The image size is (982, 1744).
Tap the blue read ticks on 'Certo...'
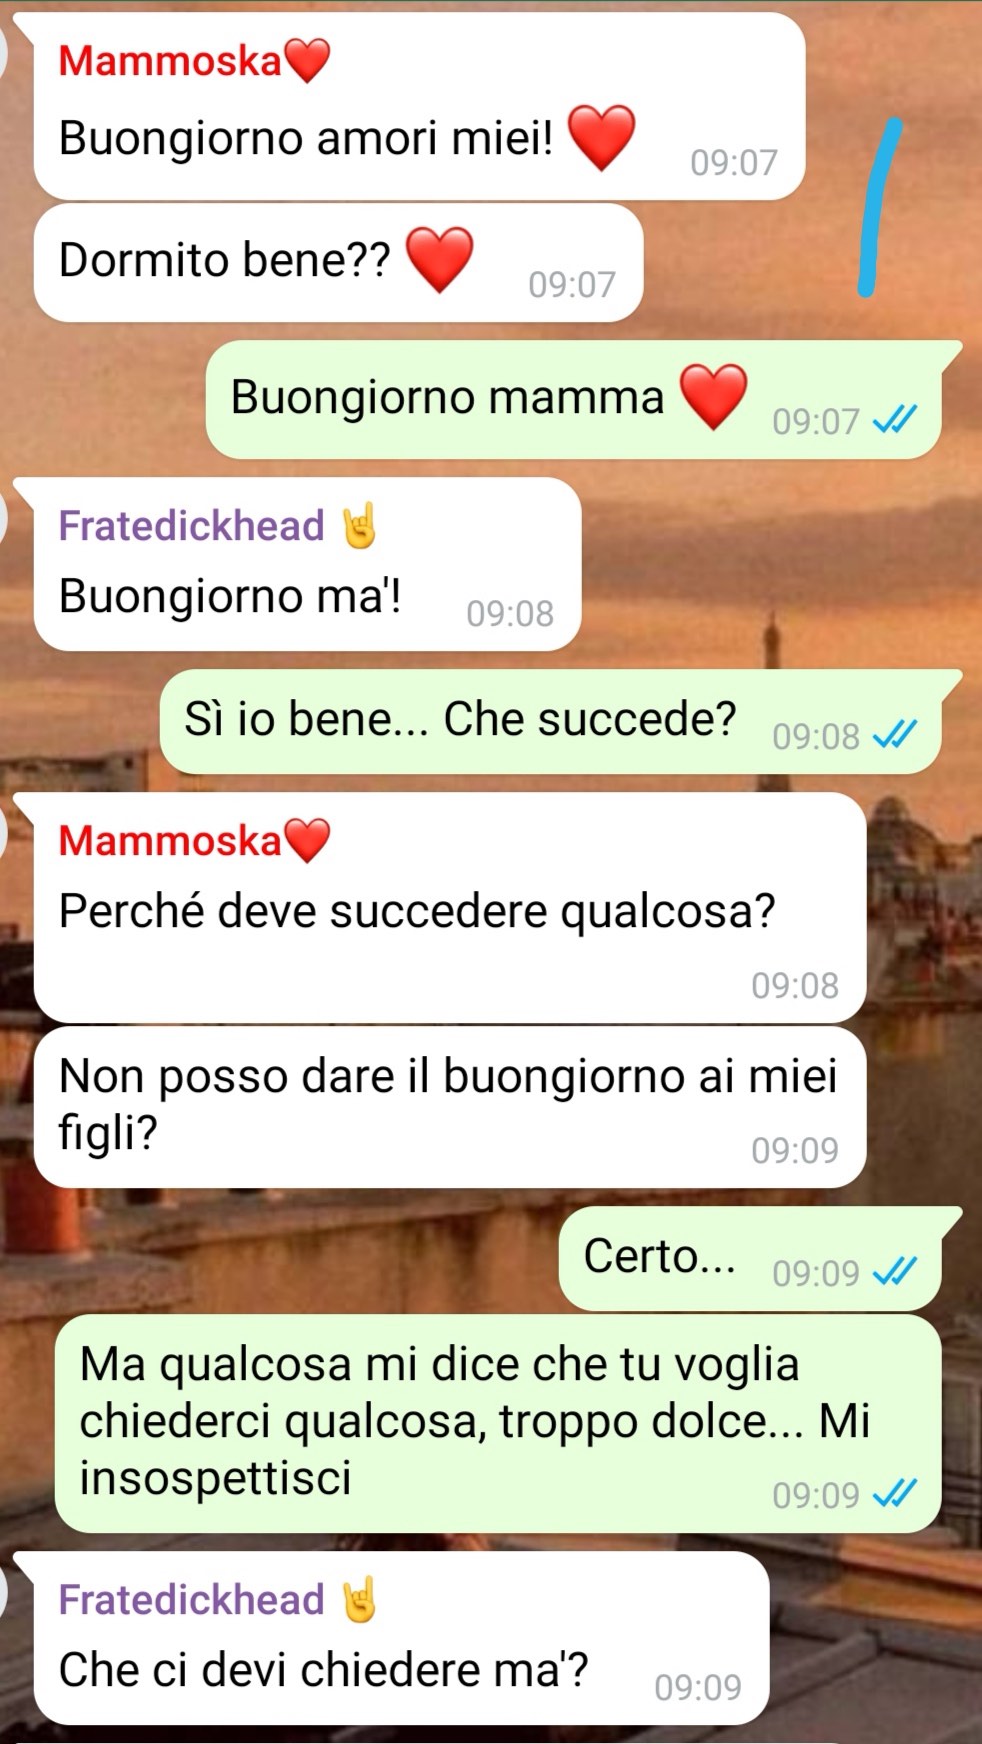894,1272
